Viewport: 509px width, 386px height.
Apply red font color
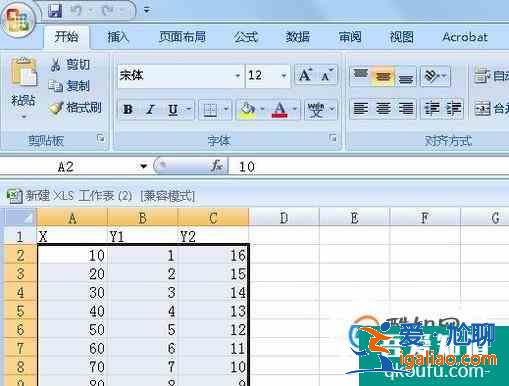tap(280, 109)
